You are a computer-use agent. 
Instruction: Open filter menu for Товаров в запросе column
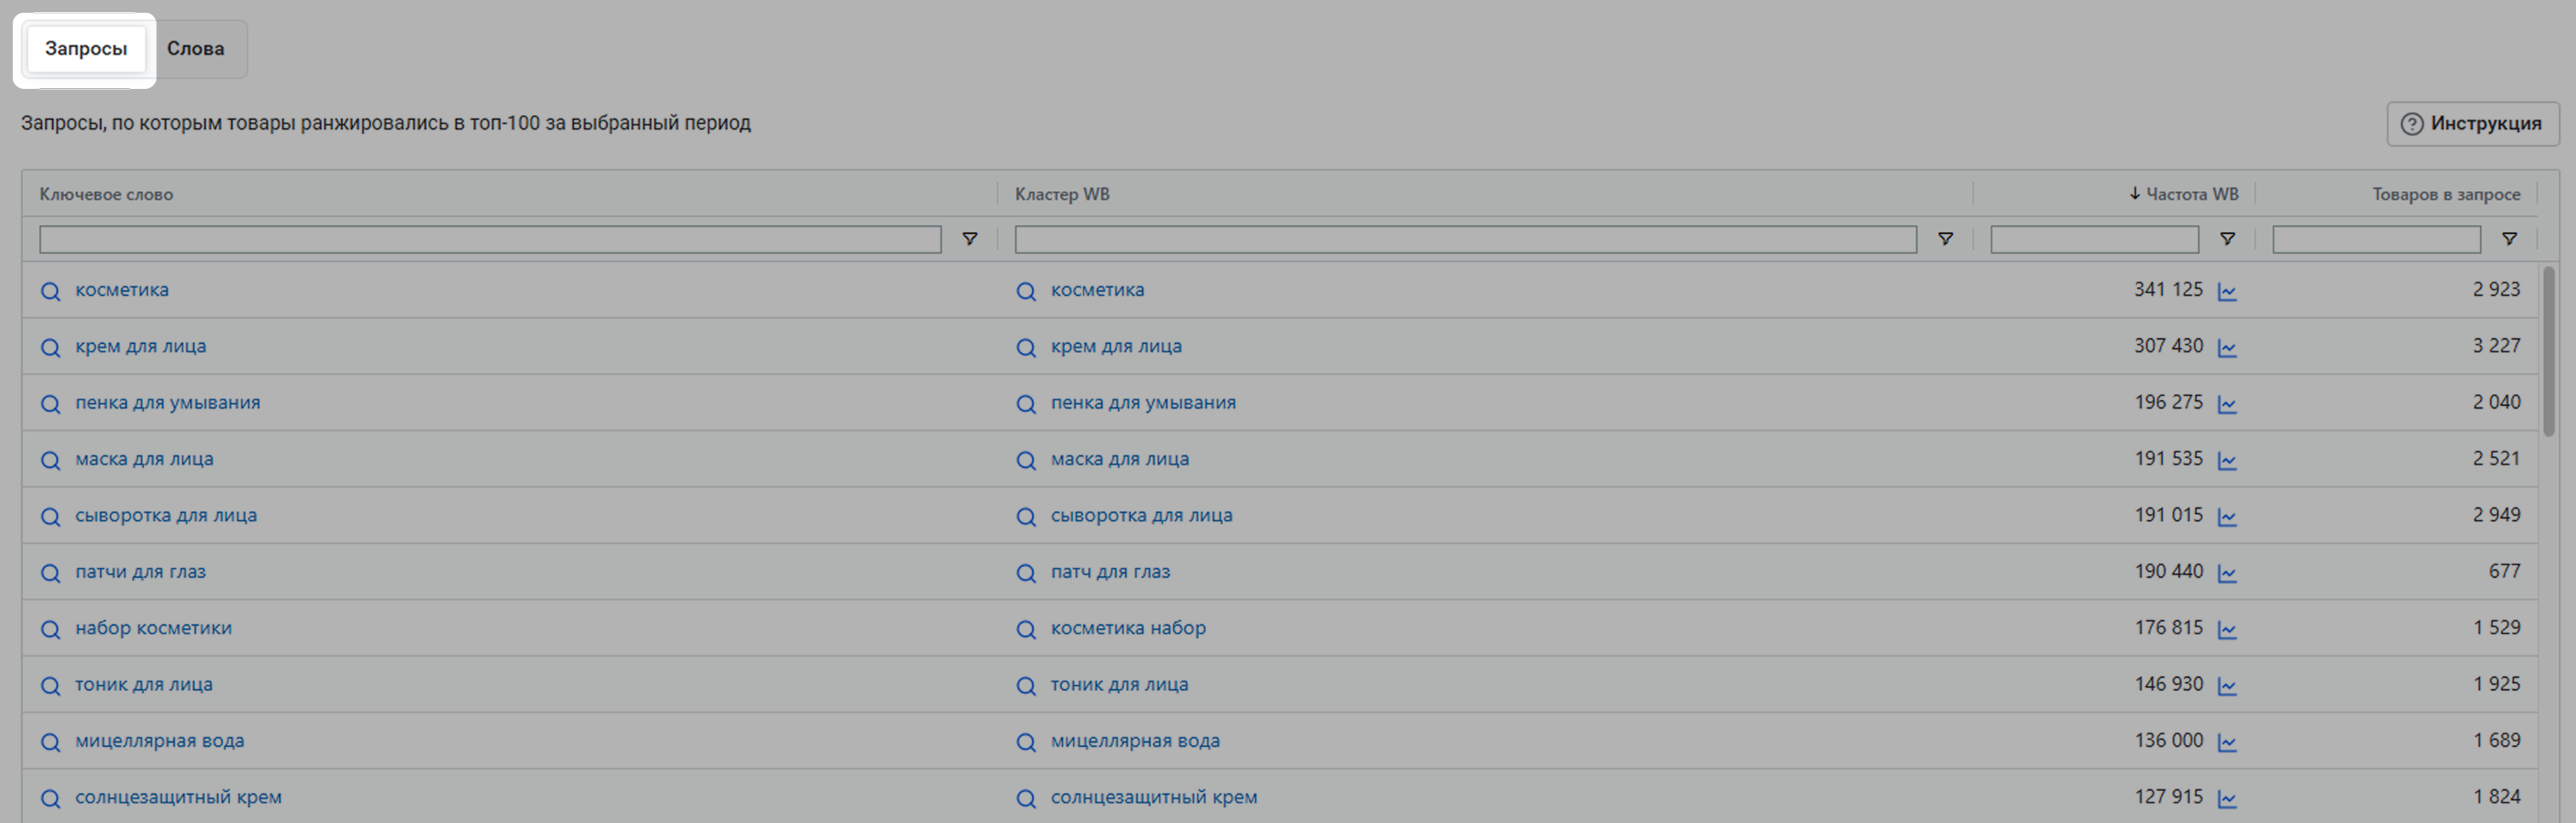(2509, 239)
